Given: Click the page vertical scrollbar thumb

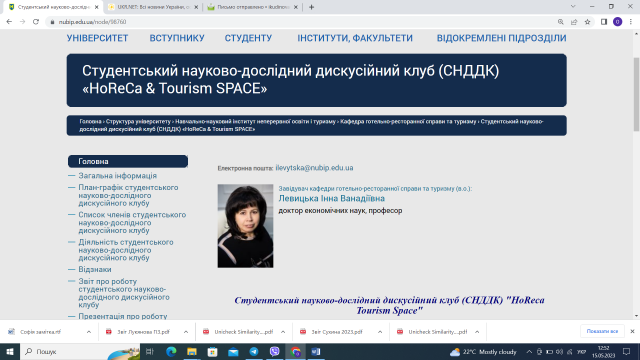Looking at the screenshot, I should [x=636, y=95].
